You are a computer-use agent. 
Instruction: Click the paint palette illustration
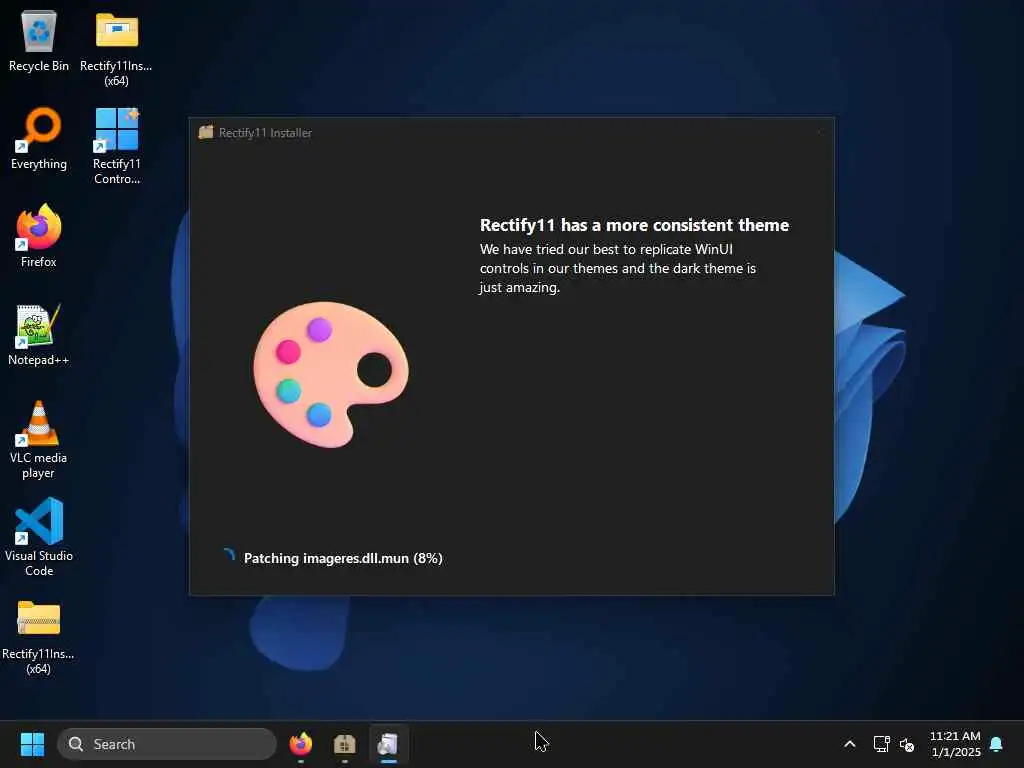(330, 375)
